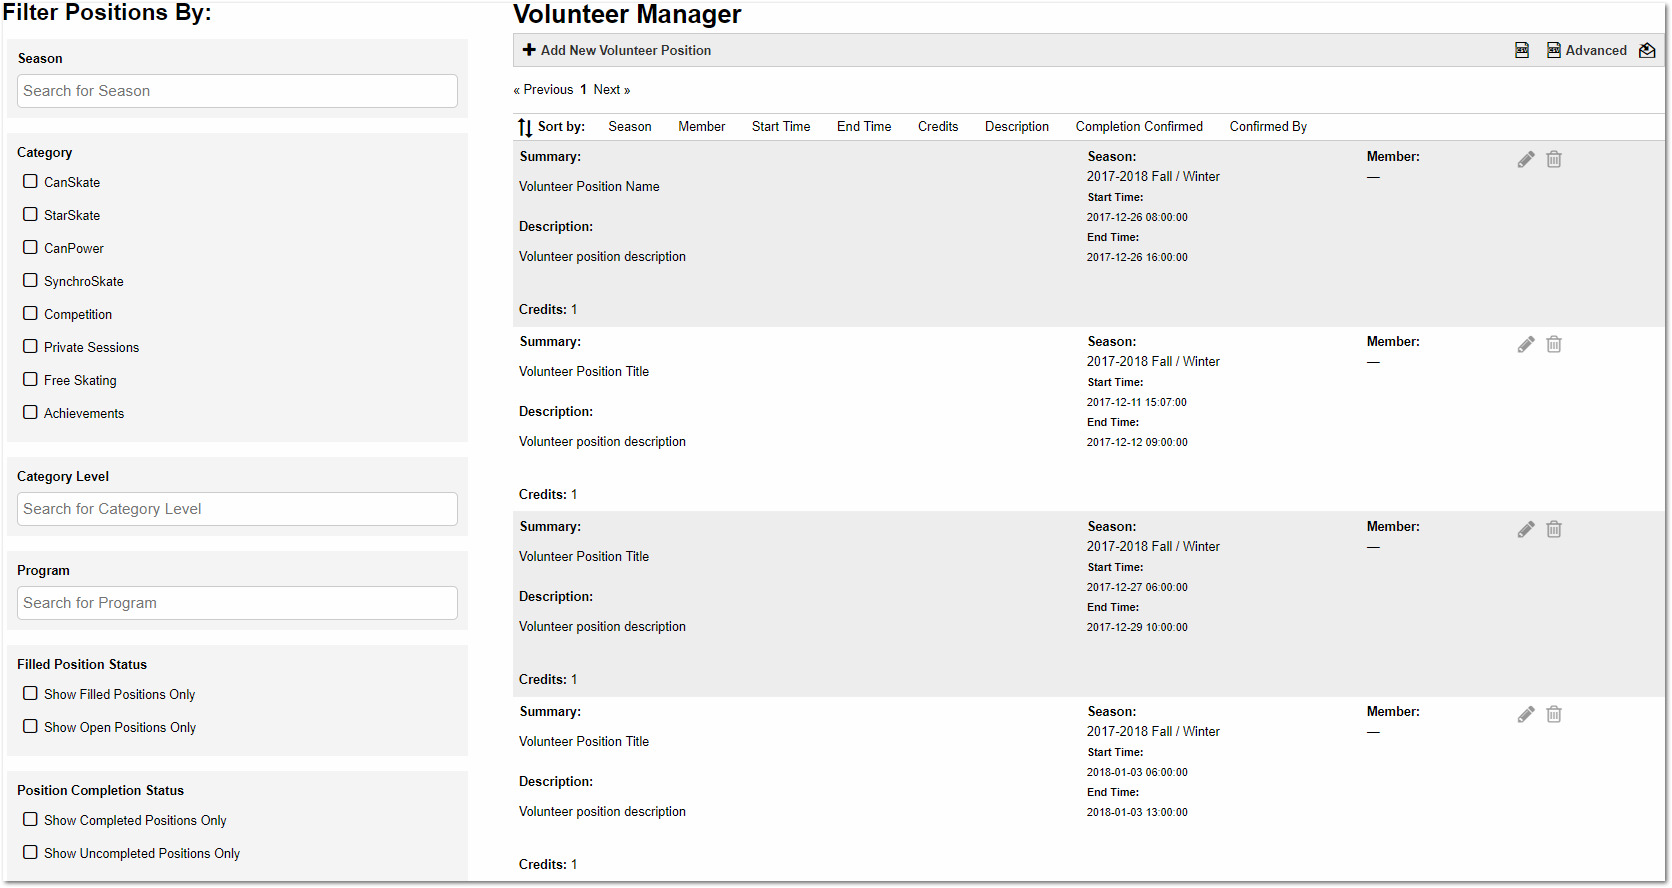Toggle sort direction arrows icon
This screenshot has width=1672, height=888.
(525, 127)
